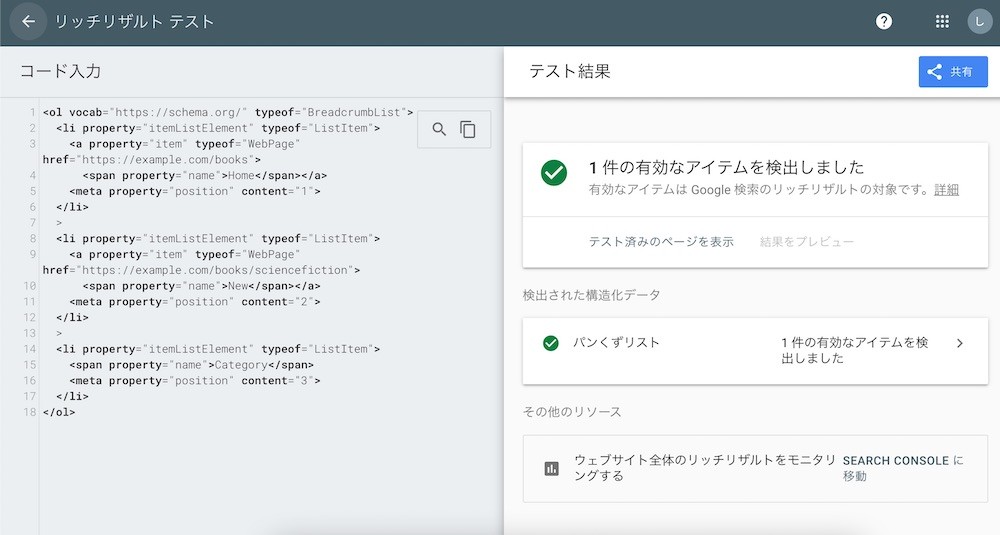This screenshot has width=1000, height=535.
Task: Expand the パンくずリスト chevron arrow
Action: [x=960, y=343]
